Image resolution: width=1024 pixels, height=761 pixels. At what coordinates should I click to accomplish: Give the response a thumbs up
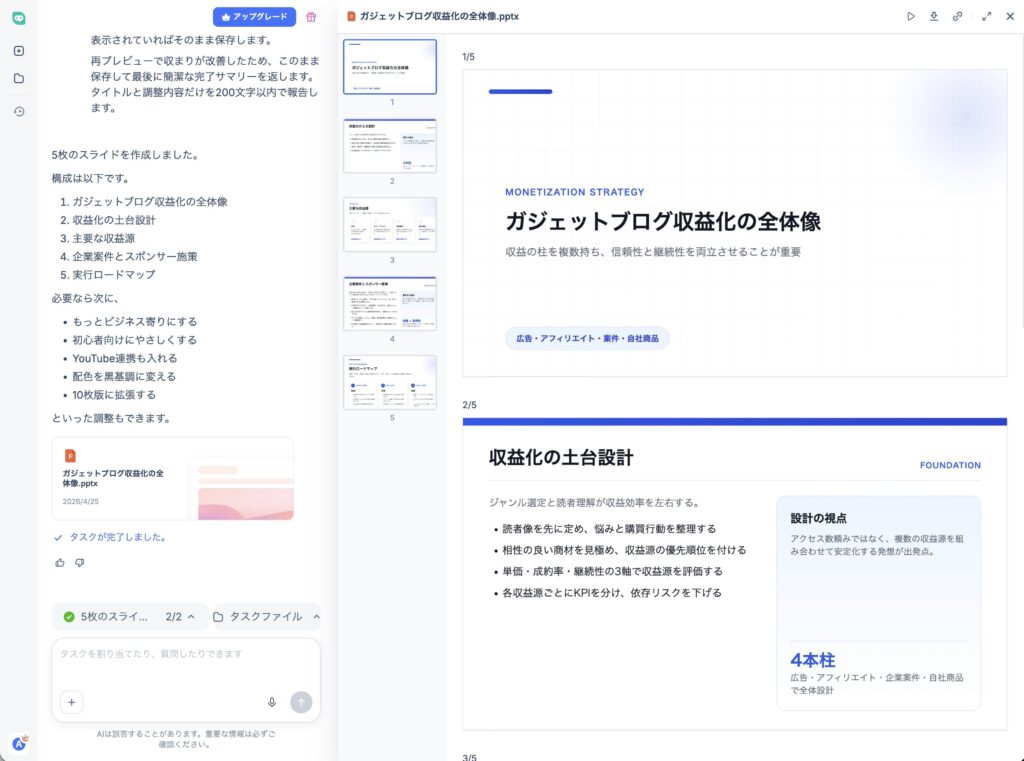[x=60, y=562]
